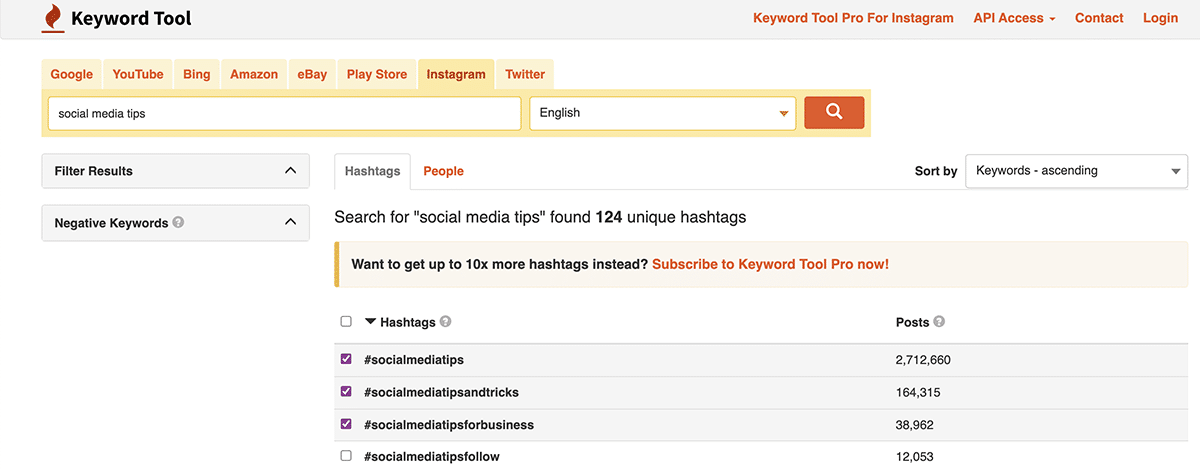Screen dimensions: 1200x471
Task: Click the #socialmediatipsfollow hashtag text
Action: click(432, 457)
